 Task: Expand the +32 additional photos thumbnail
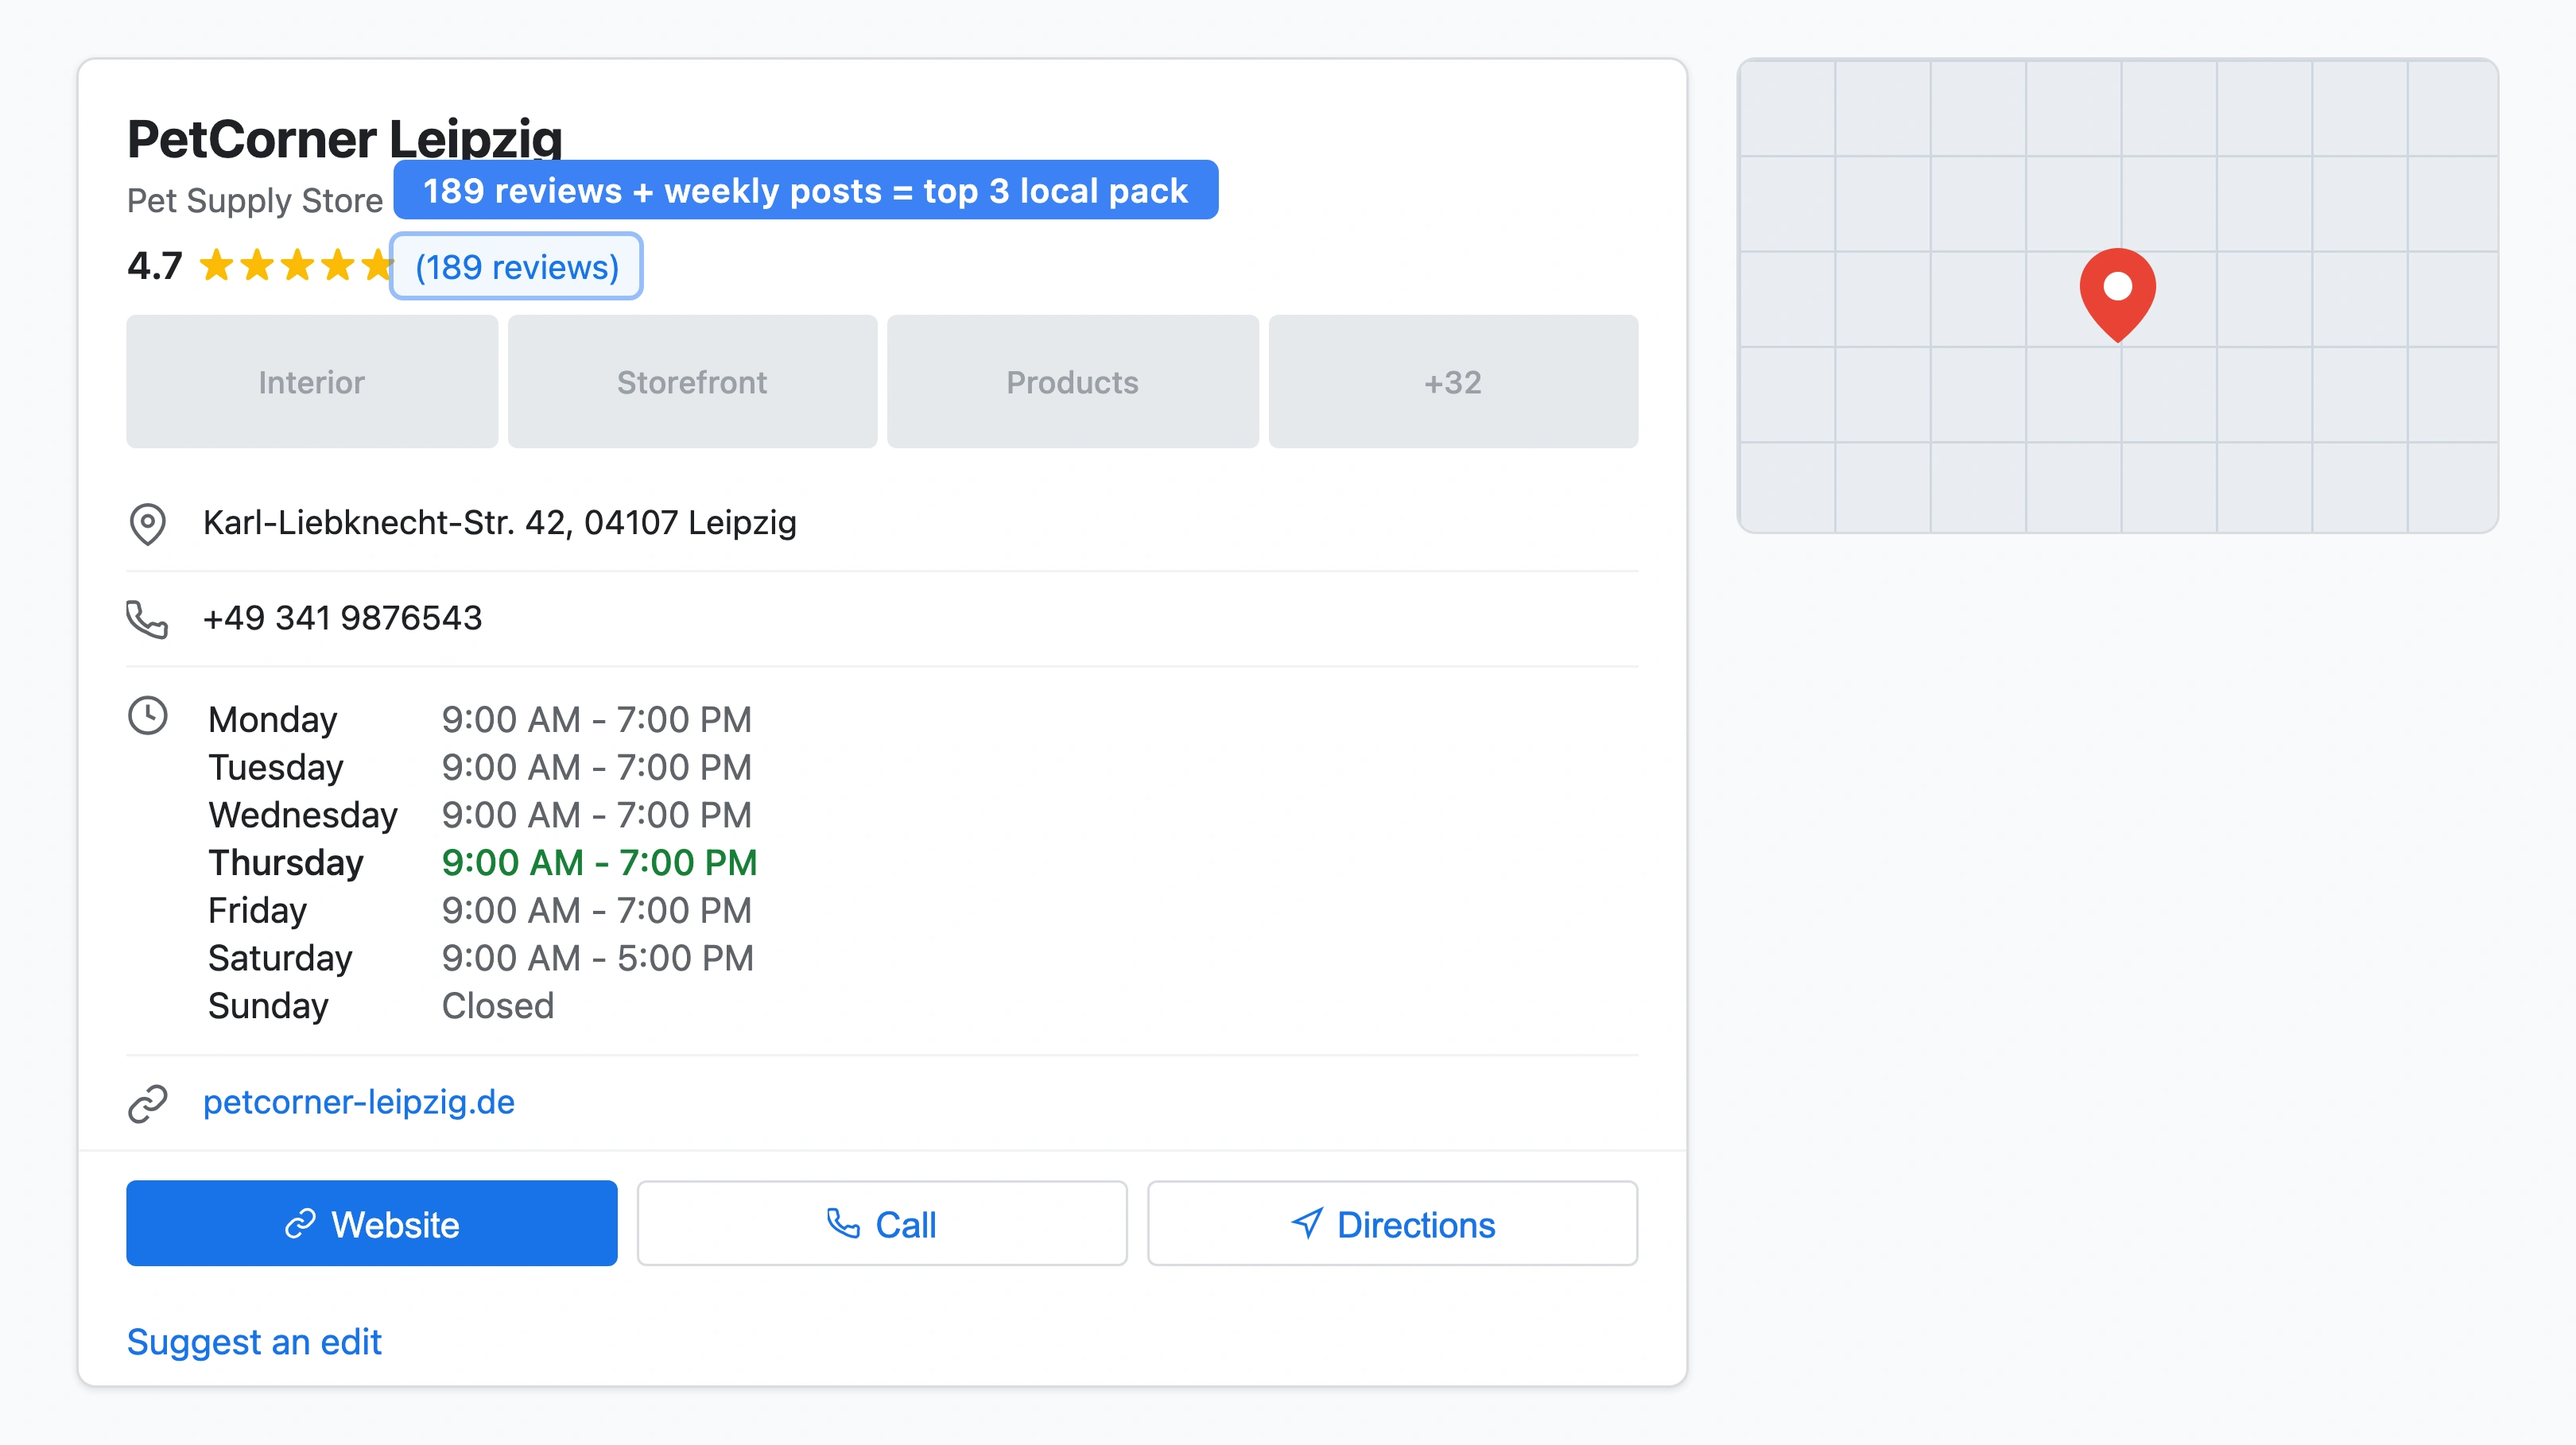1452,381
